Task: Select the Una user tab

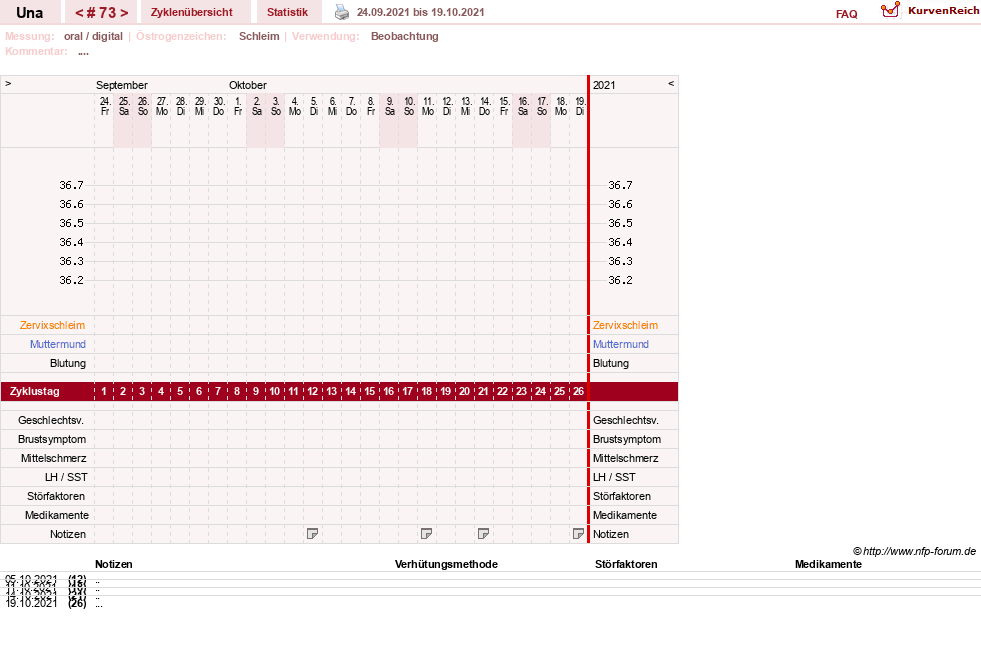Action: [29, 12]
